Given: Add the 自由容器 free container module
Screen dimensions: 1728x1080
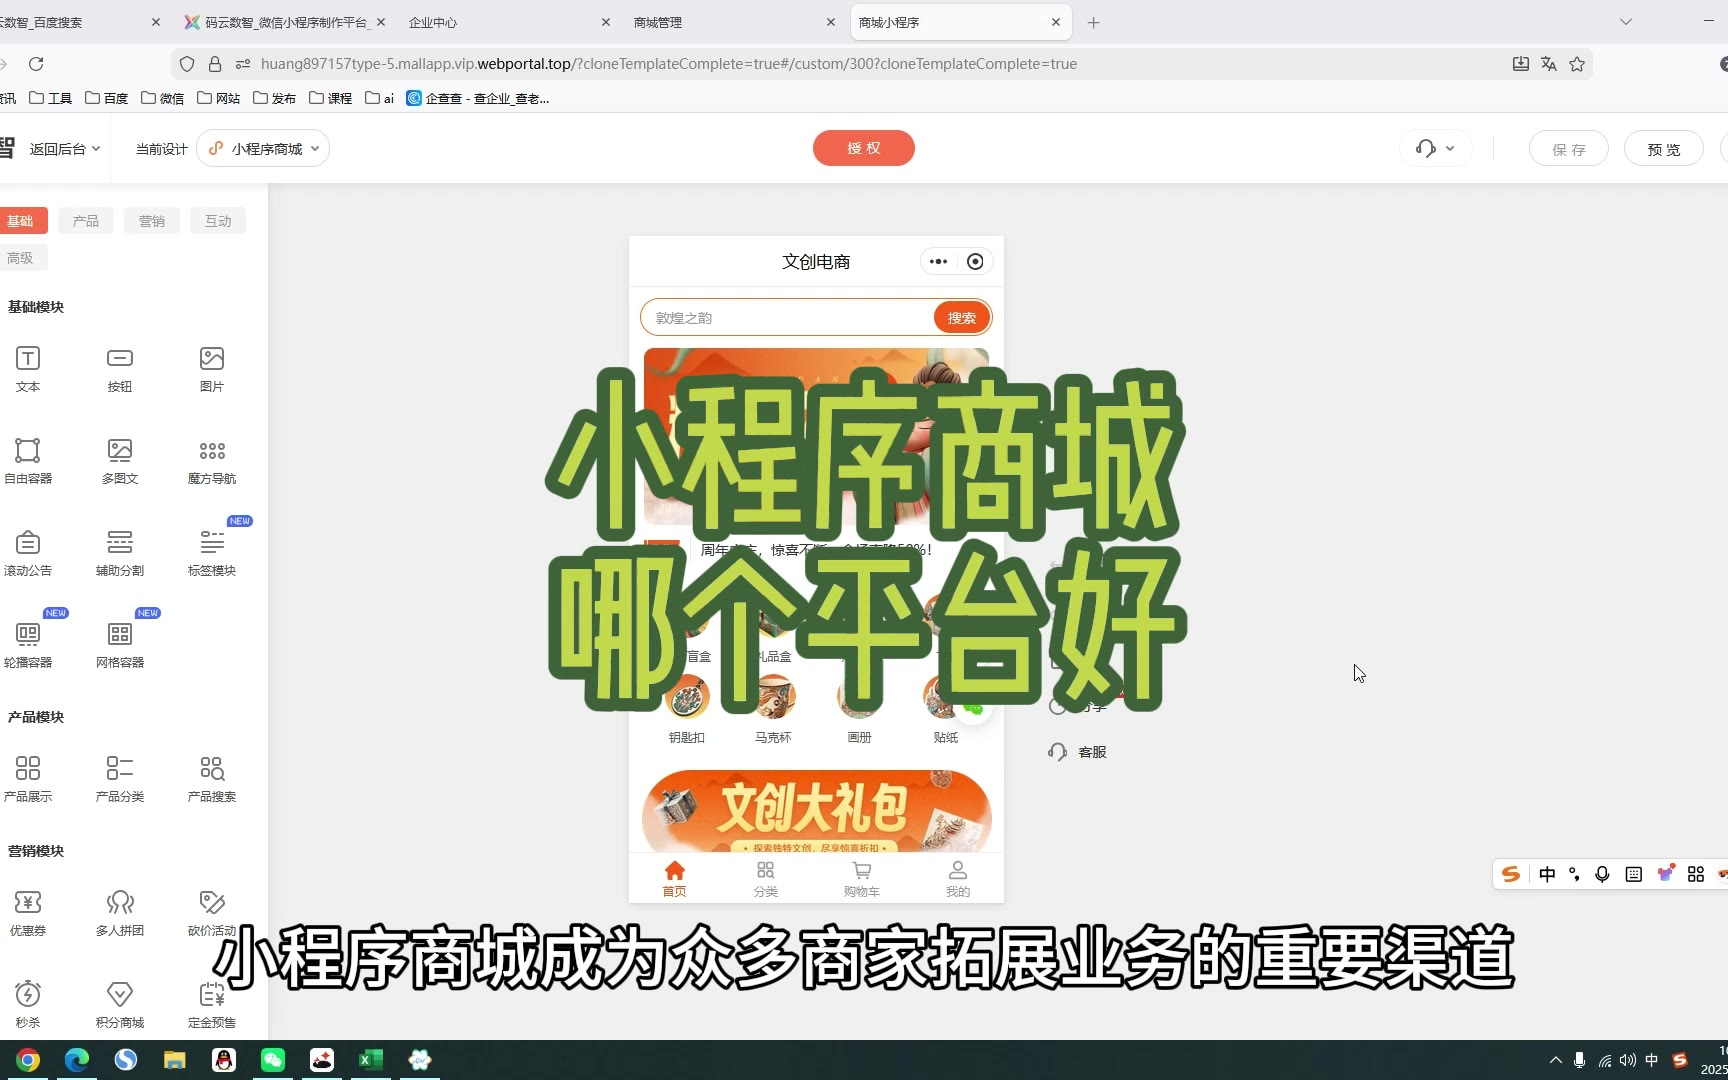Looking at the screenshot, I should click(x=28, y=461).
